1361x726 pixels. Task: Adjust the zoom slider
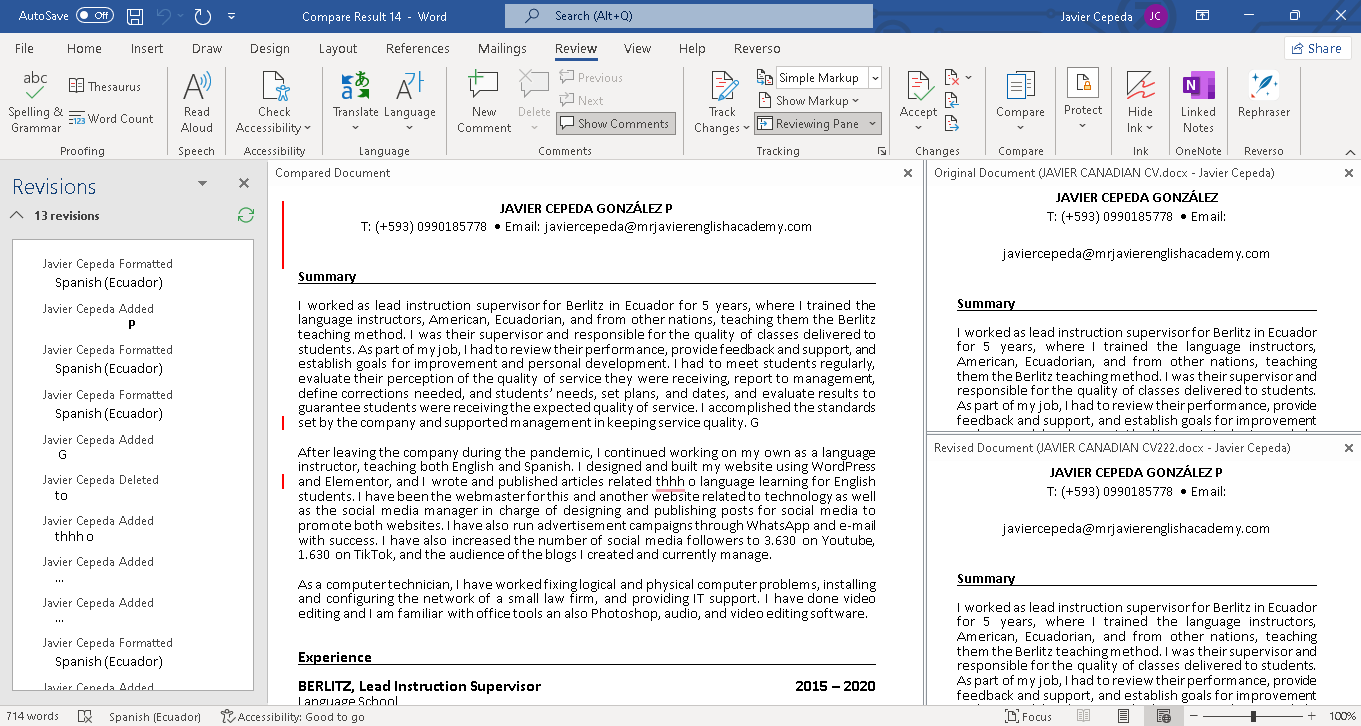click(1253, 716)
